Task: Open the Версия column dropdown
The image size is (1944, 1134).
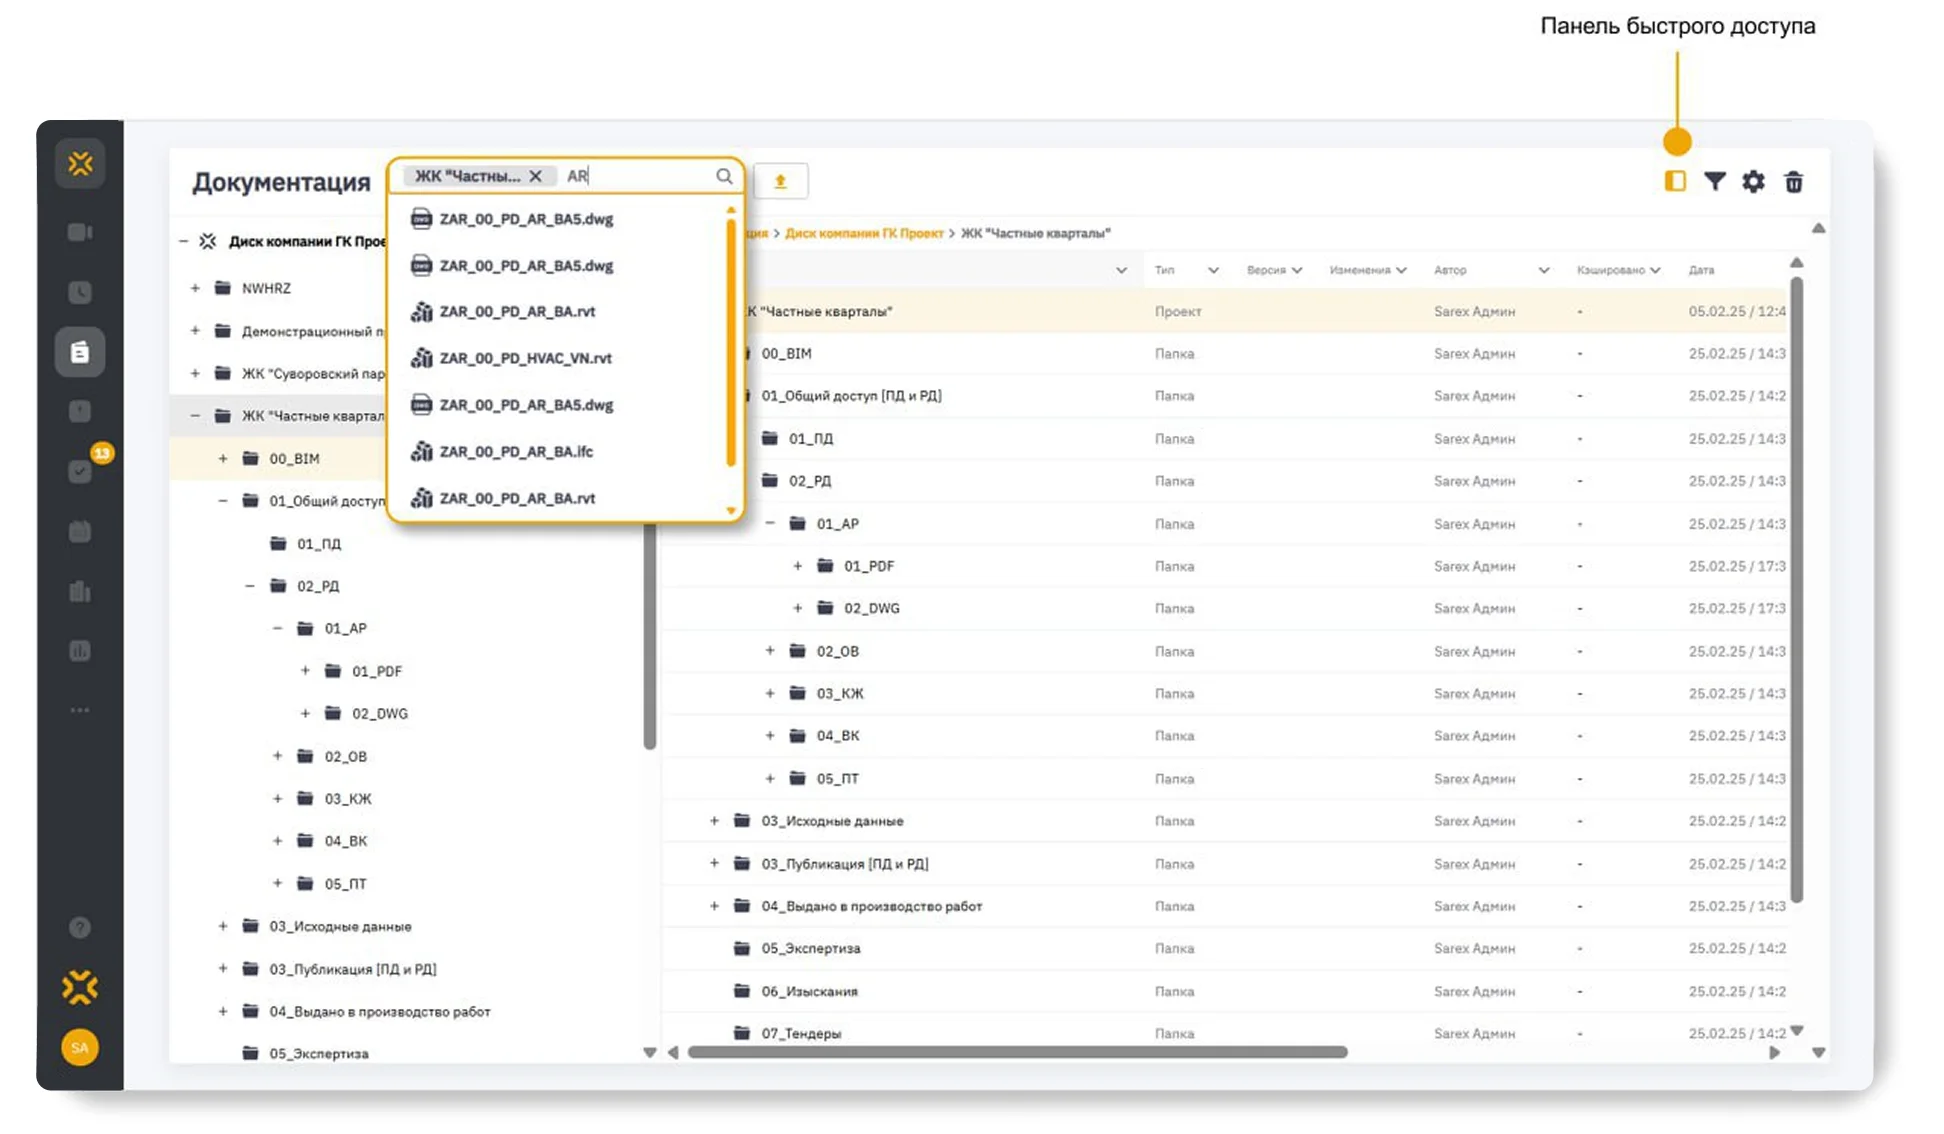Action: click(x=1297, y=270)
